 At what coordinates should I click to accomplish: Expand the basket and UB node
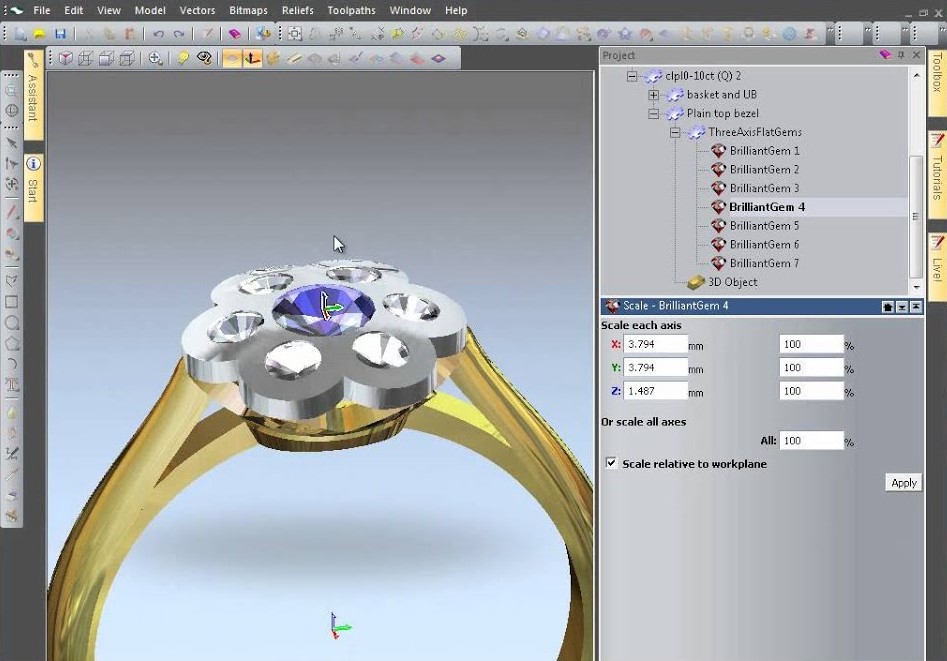pos(653,94)
